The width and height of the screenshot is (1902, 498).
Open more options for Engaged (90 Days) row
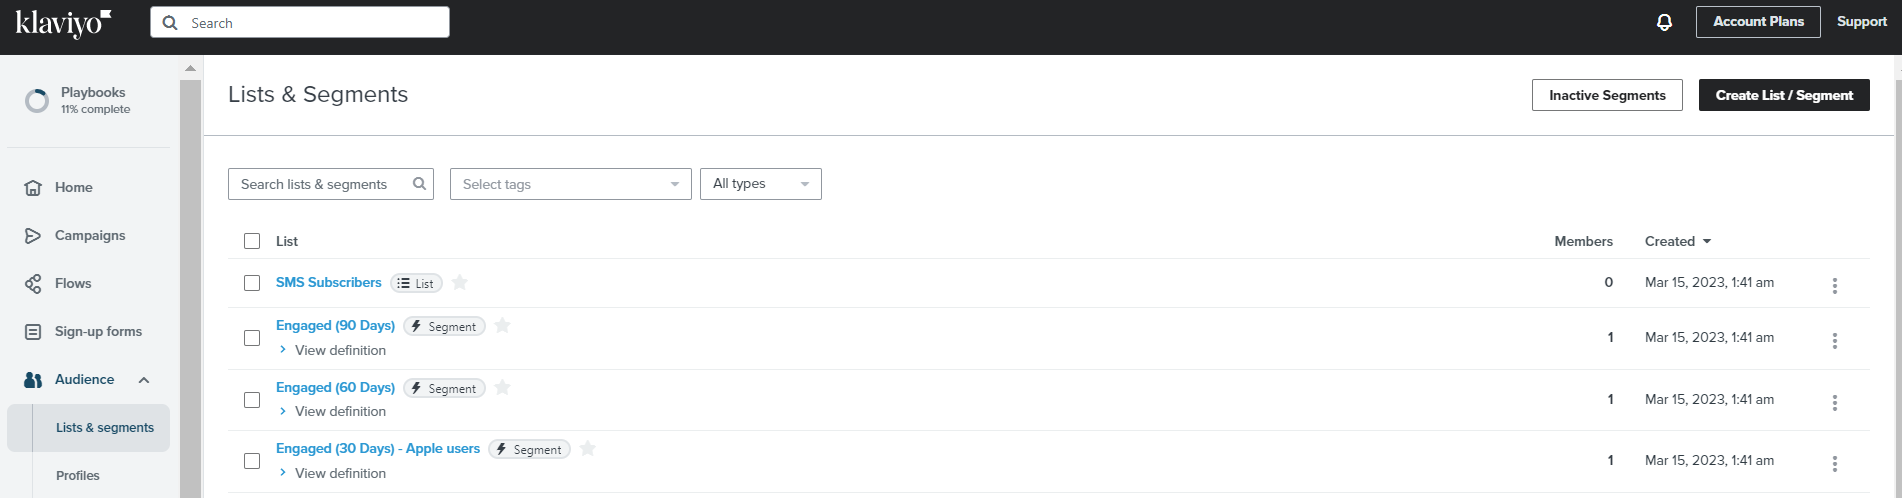click(x=1835, y=341)
